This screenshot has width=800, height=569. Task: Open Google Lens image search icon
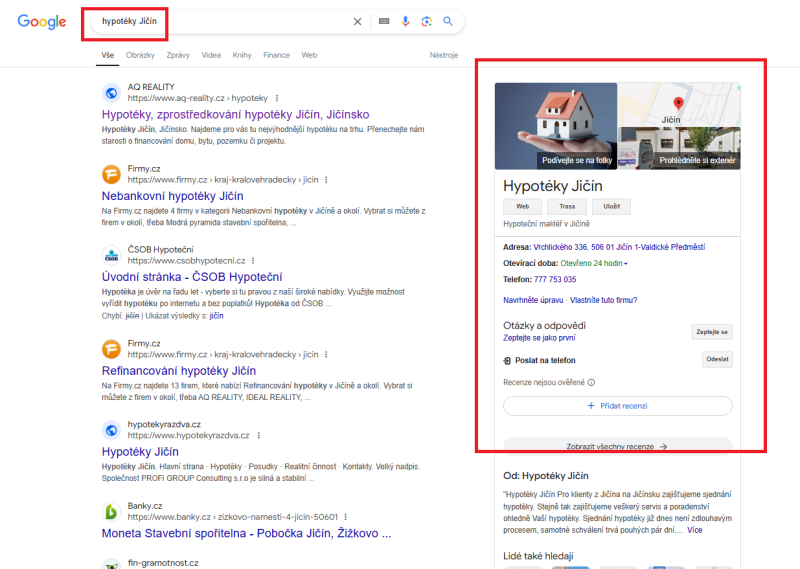[427, 21]
